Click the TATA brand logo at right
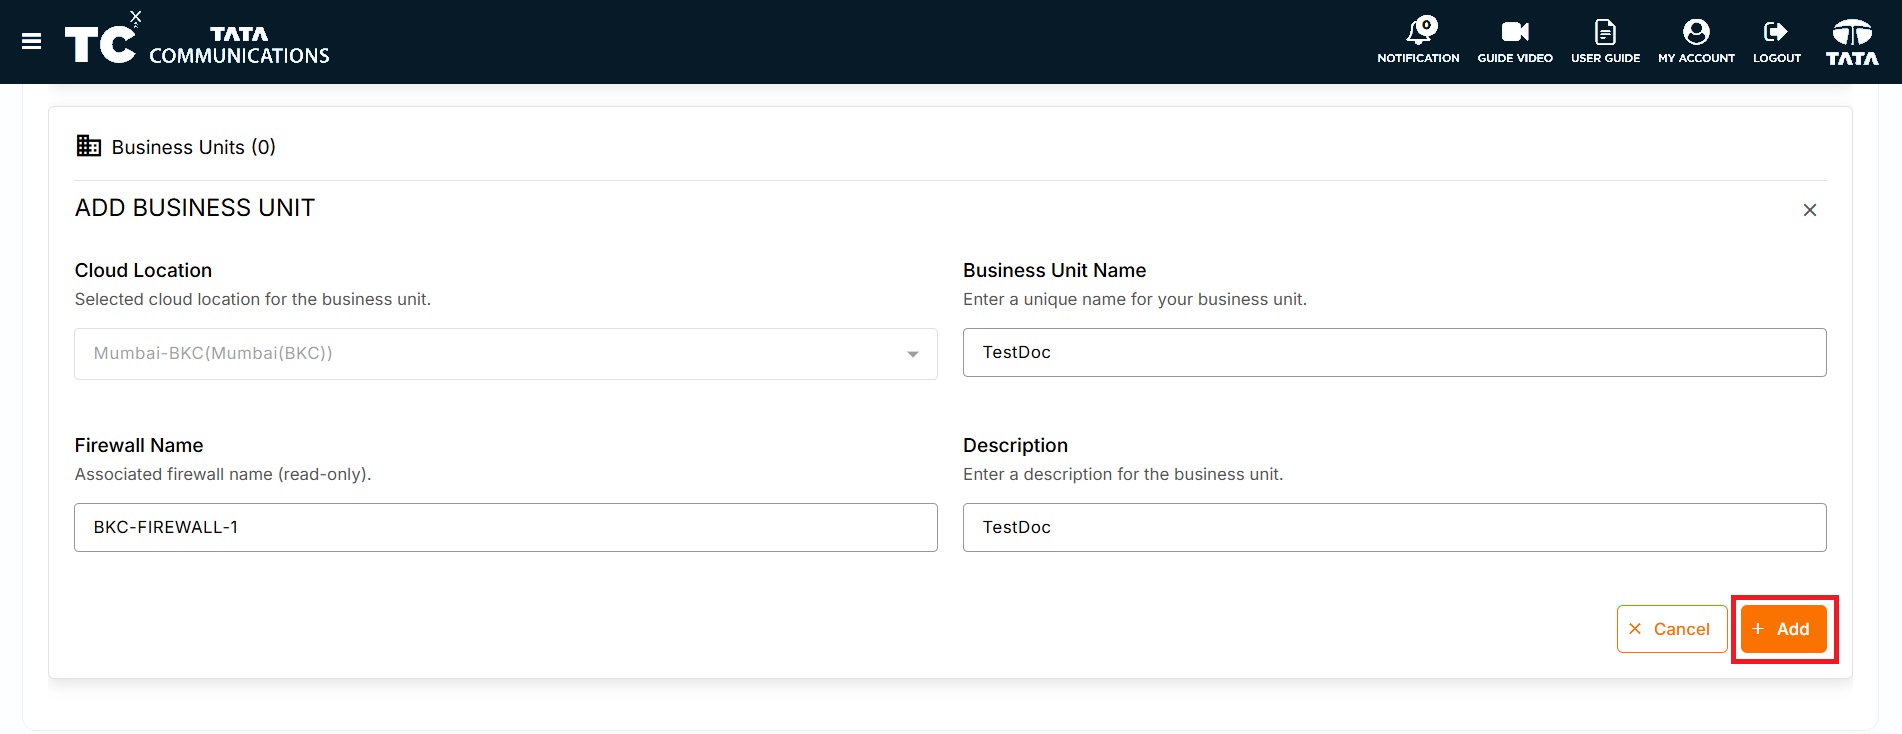Image resolution: width=1902 pixels, height=734 pixels. [x=1852, y=42]
